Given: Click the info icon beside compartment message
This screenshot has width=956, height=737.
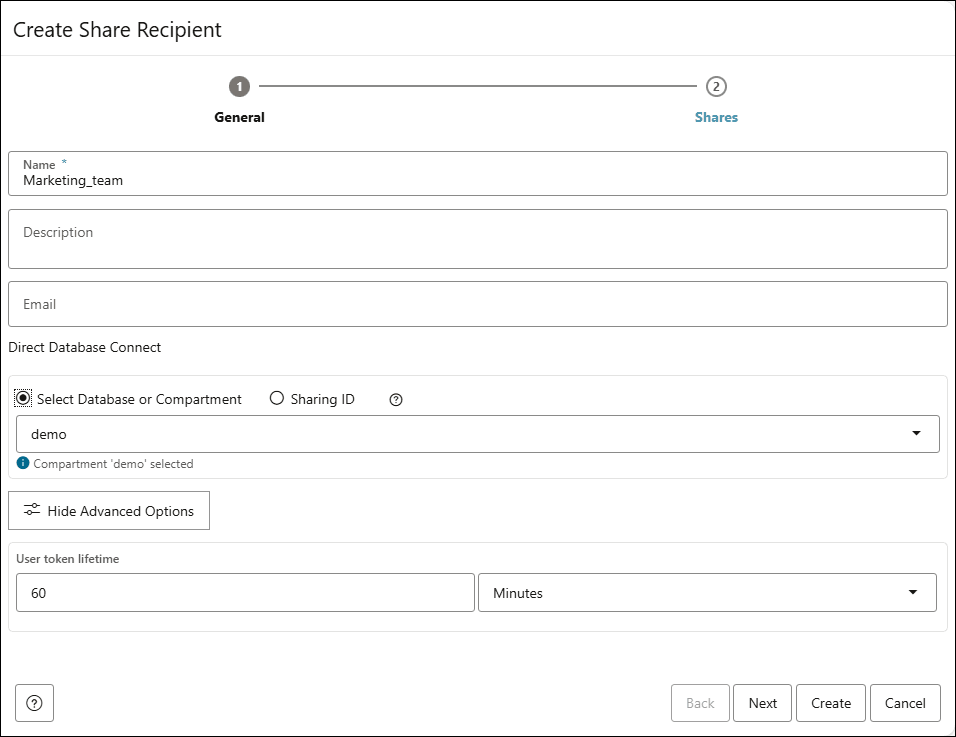Looking at the screenshot, I should coord(22,463).
